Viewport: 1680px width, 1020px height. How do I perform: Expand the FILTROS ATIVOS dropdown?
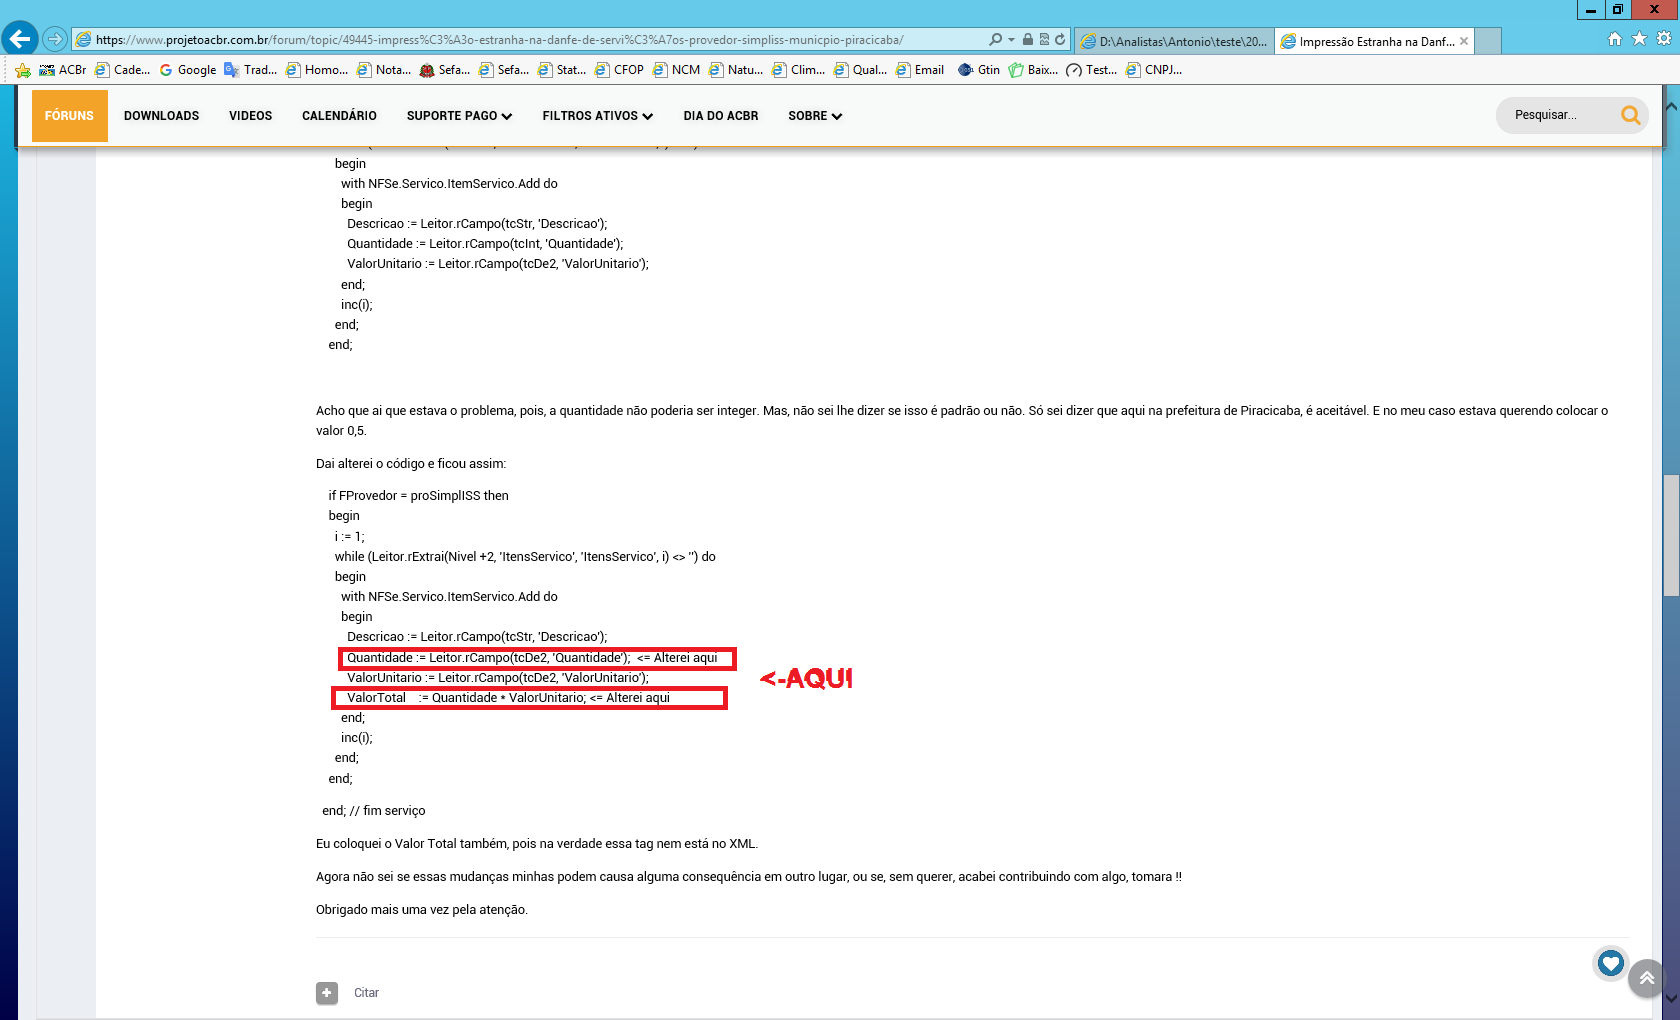(597, 116)
